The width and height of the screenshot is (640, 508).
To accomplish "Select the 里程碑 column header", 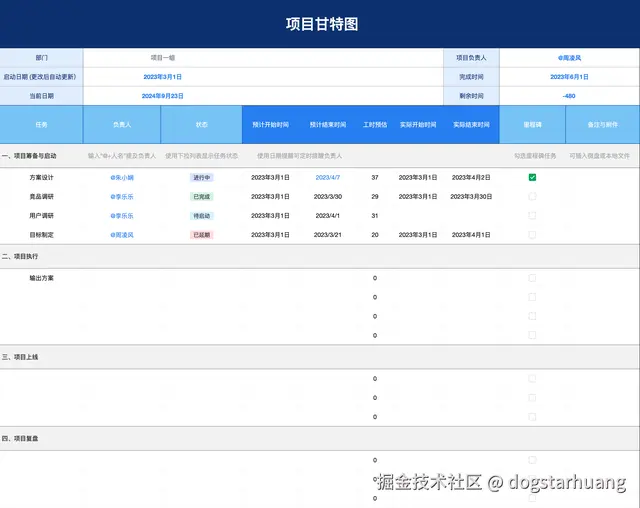I will coord(533,124).
